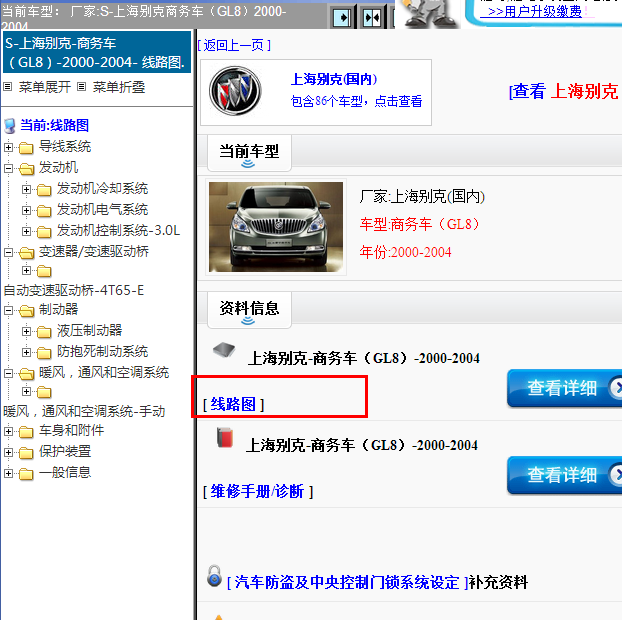Image resolution: width=622 pixels, height=620 pixels.
Task: Click the gray chip icon above 线路图
Action: coord(224,350)
